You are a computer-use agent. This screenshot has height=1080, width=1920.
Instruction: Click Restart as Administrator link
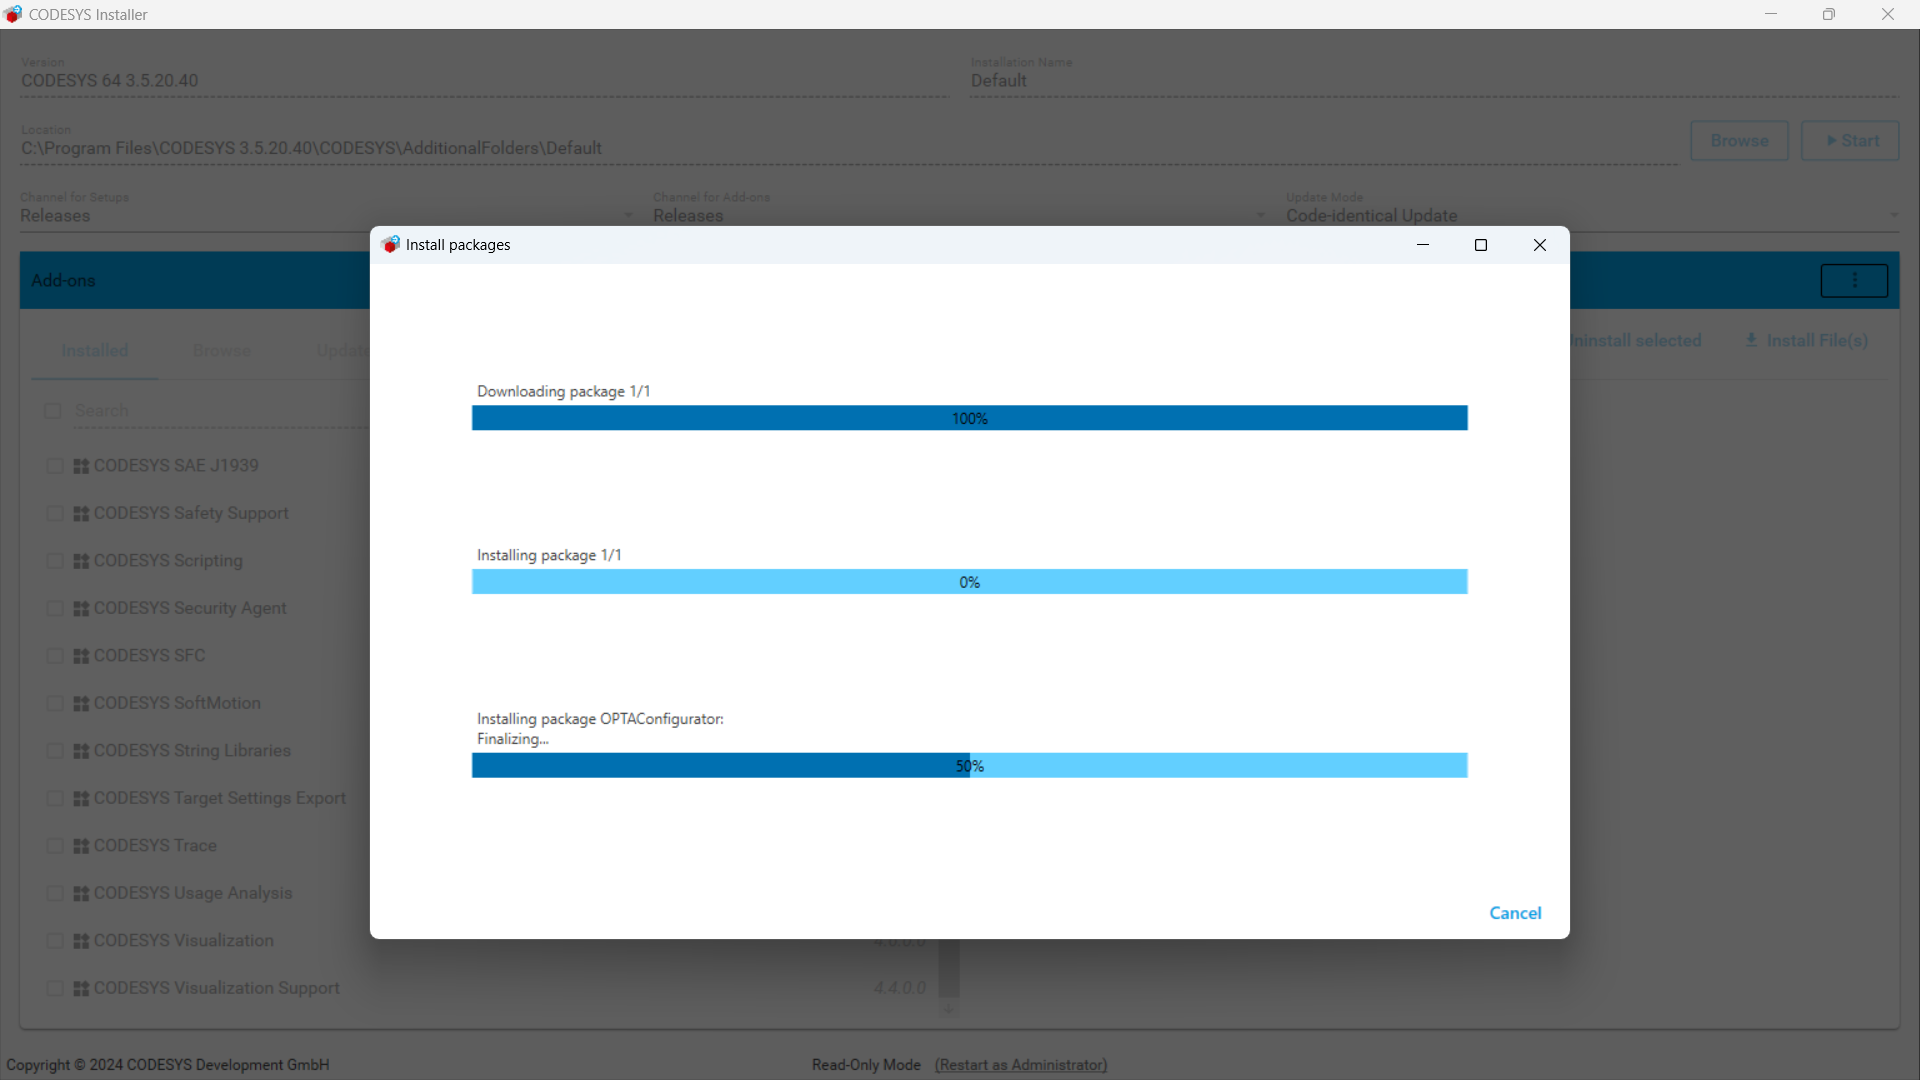click(x=1021, y=1065)
